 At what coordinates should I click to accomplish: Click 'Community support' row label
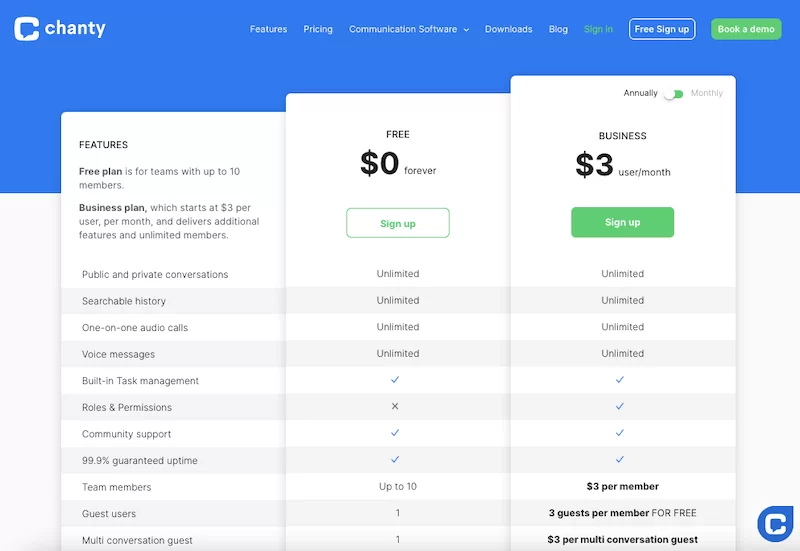pyautogui.click(x=127, y=434)
